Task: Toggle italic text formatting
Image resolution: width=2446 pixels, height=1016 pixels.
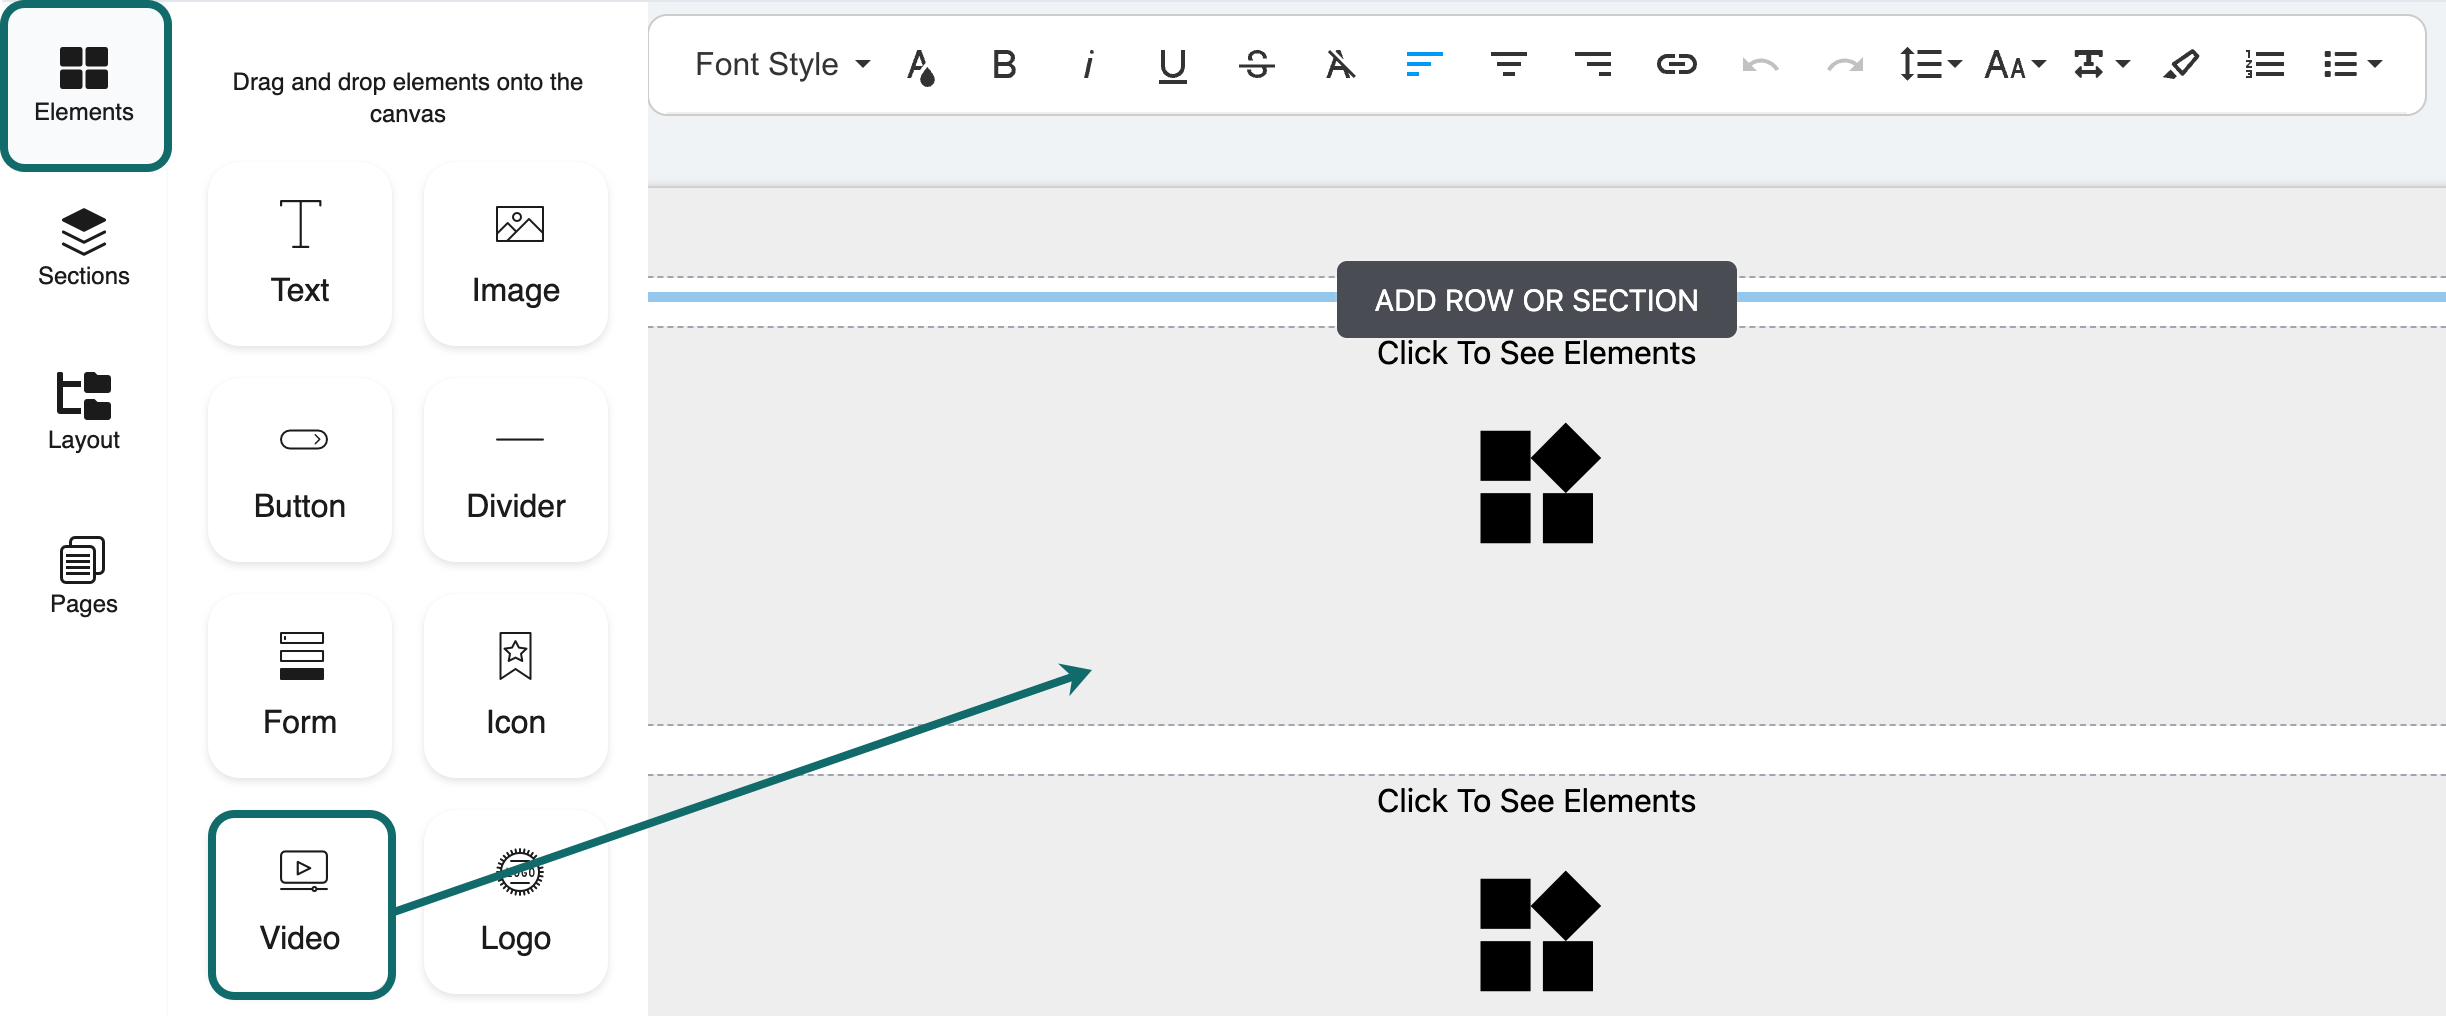Action: 1088,65
